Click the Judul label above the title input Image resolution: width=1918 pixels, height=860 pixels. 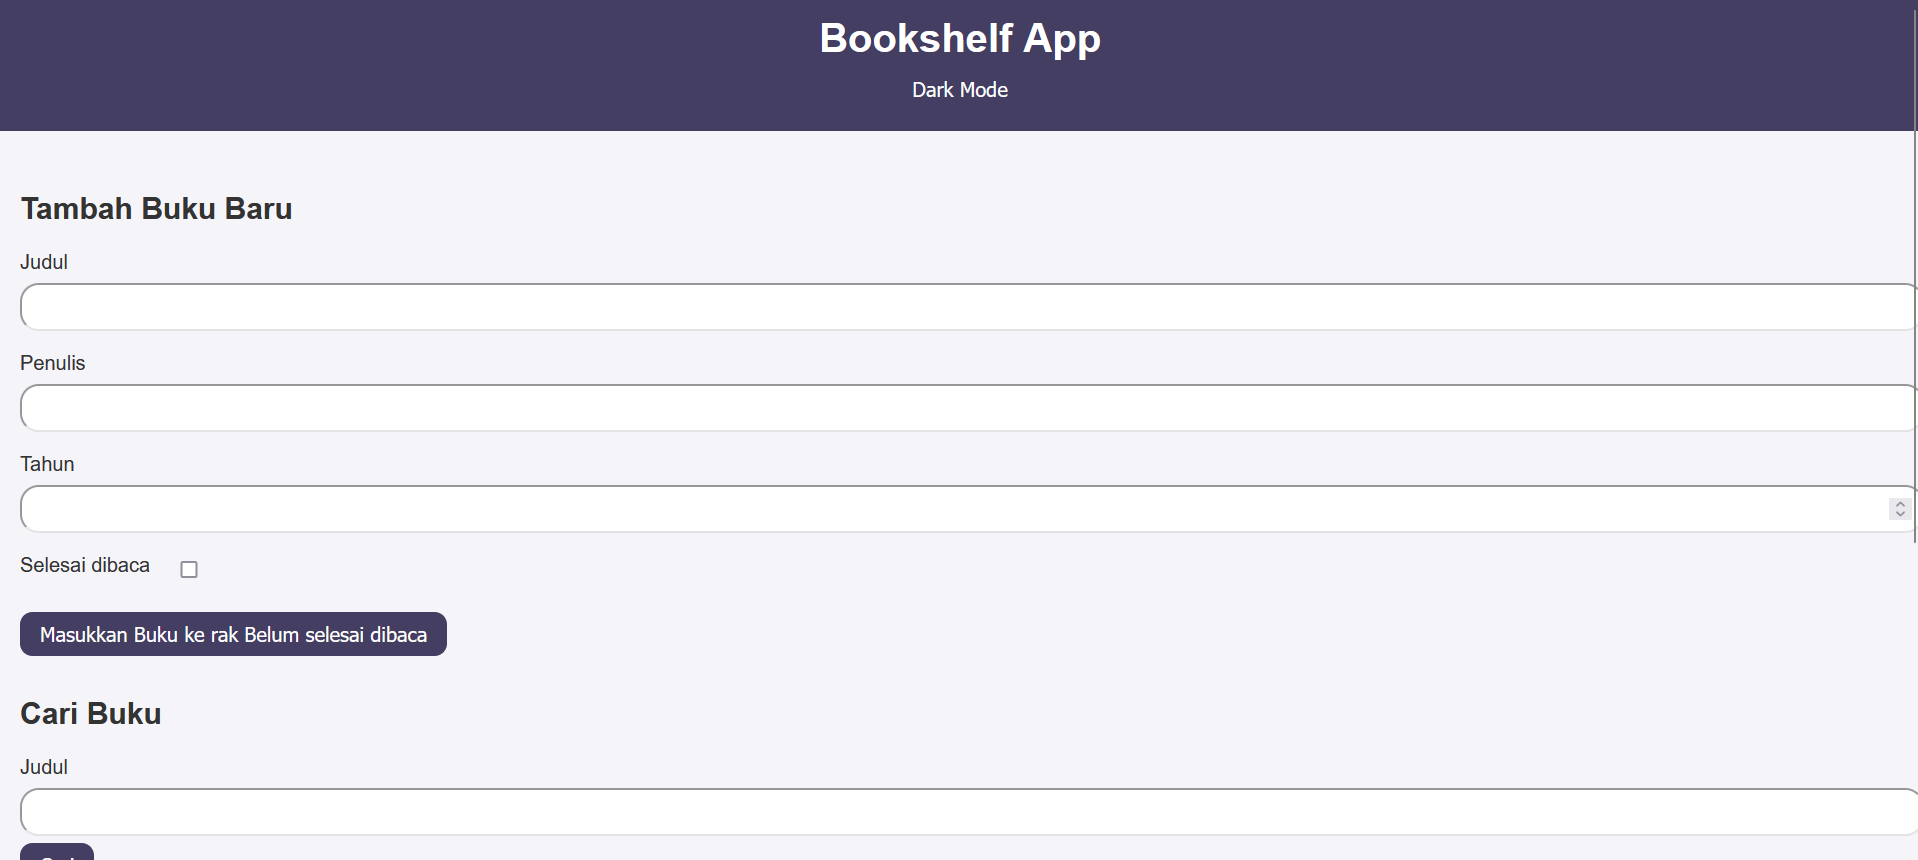coord(44,262)
